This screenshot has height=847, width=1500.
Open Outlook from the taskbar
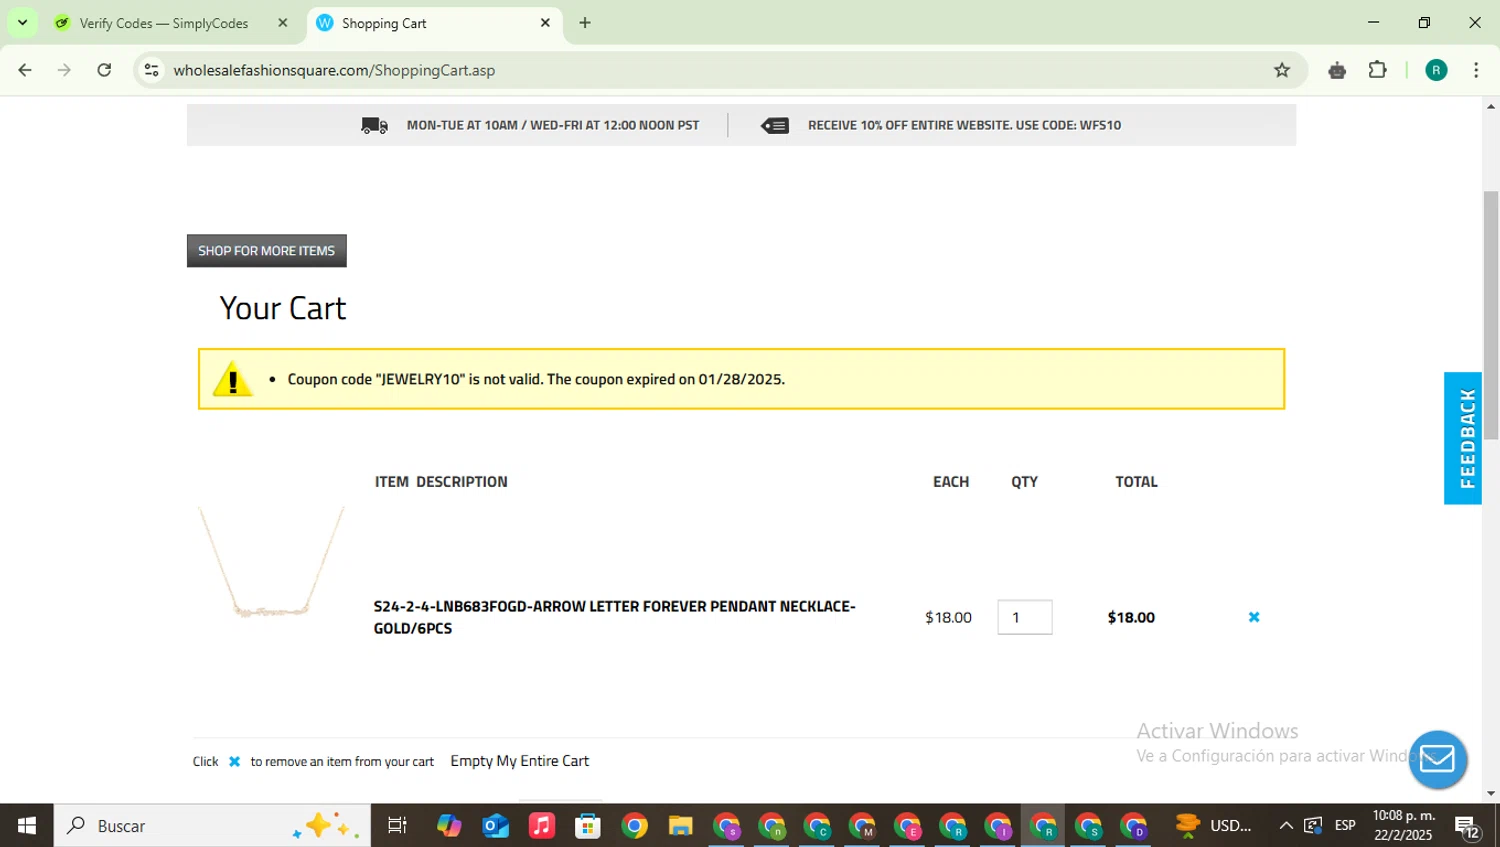(496, 826)
